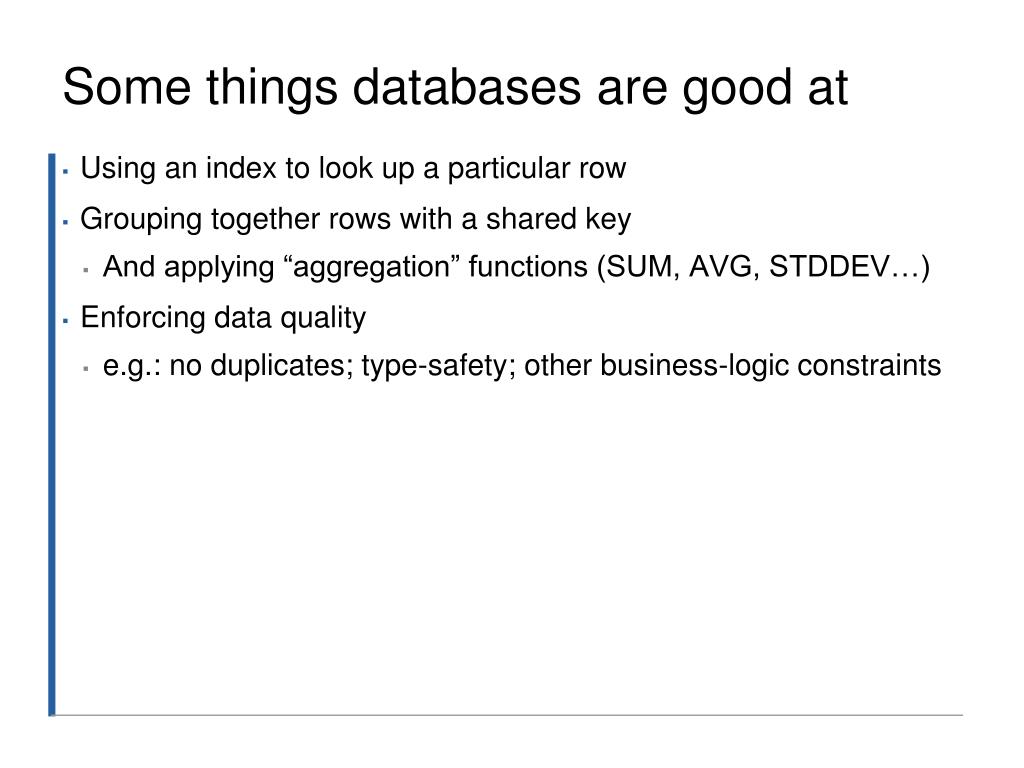Click the slide title 'Some things databases are good at'
This screenshot has height=768, width=1024.
[455, 88]
